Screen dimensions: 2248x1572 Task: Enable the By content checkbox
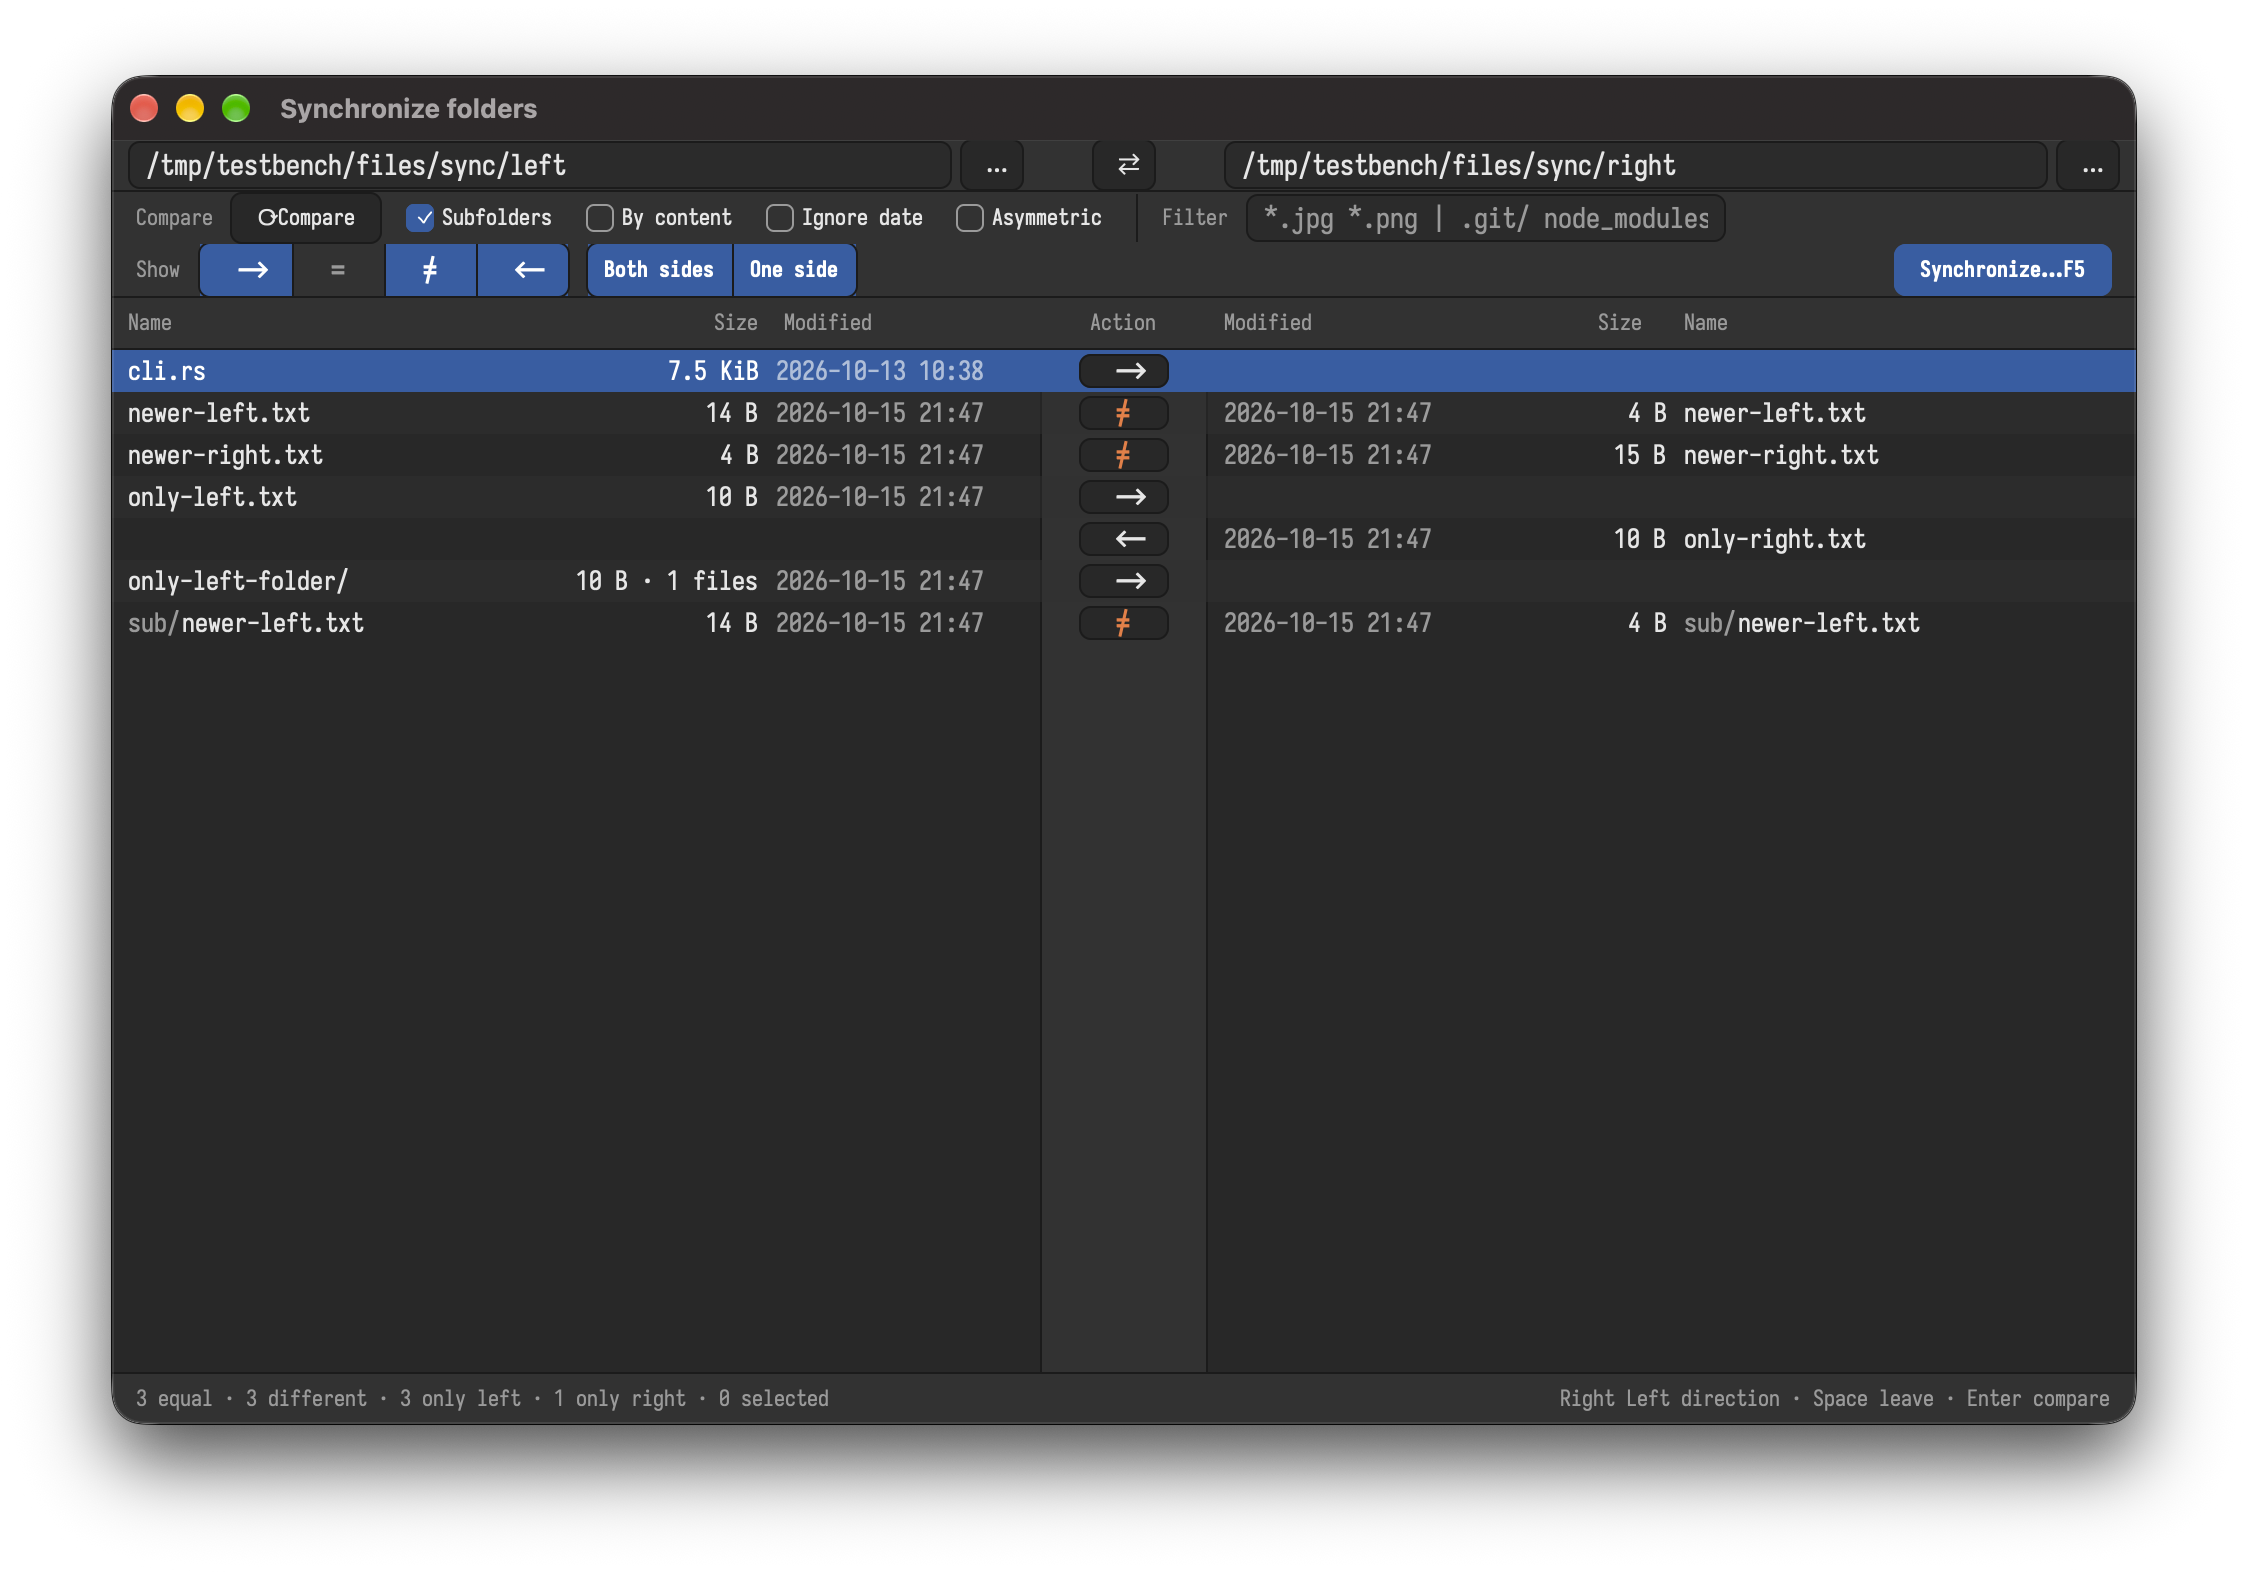pos(600,218)
